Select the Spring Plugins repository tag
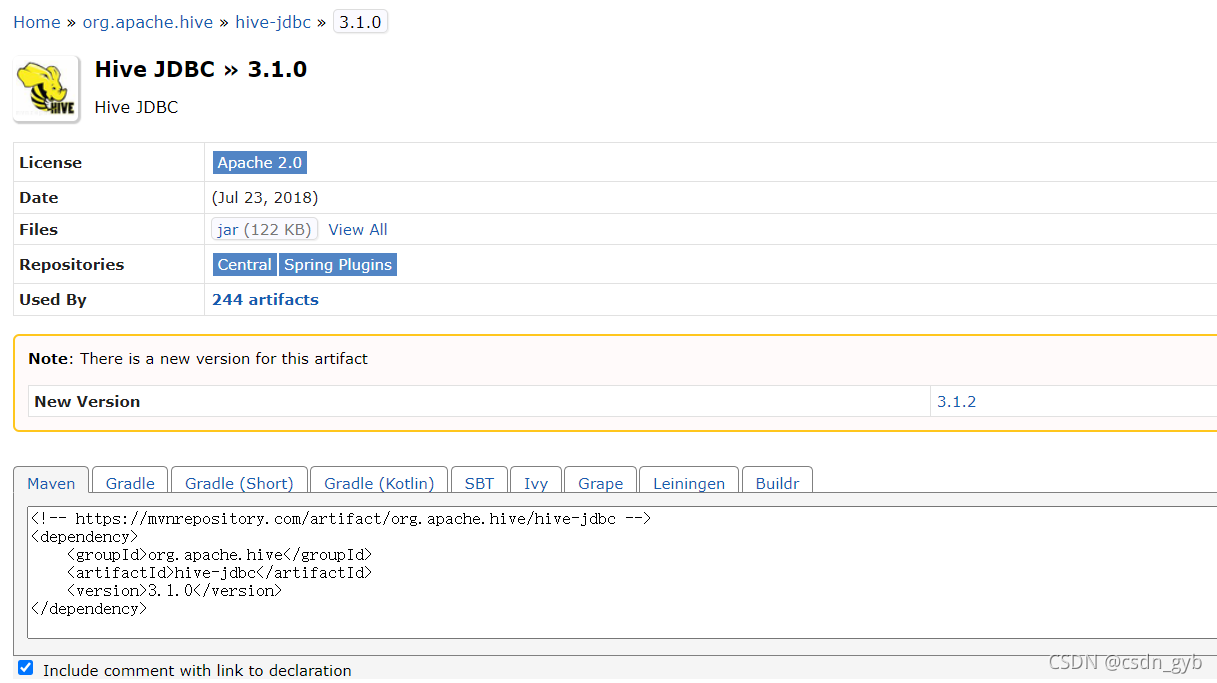The height and width of the screenshot is (683, 1217). [x=338, y=264]
